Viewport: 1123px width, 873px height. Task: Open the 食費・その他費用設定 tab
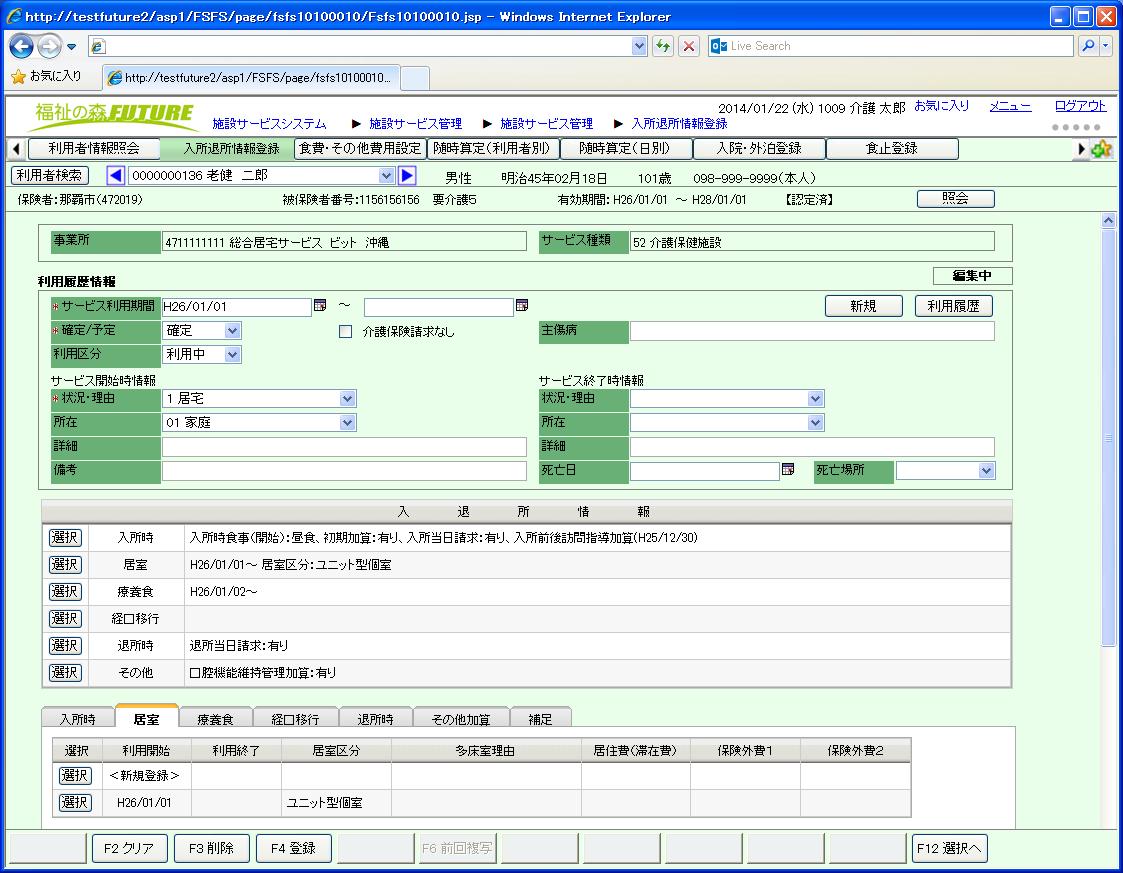pos(360,149)
